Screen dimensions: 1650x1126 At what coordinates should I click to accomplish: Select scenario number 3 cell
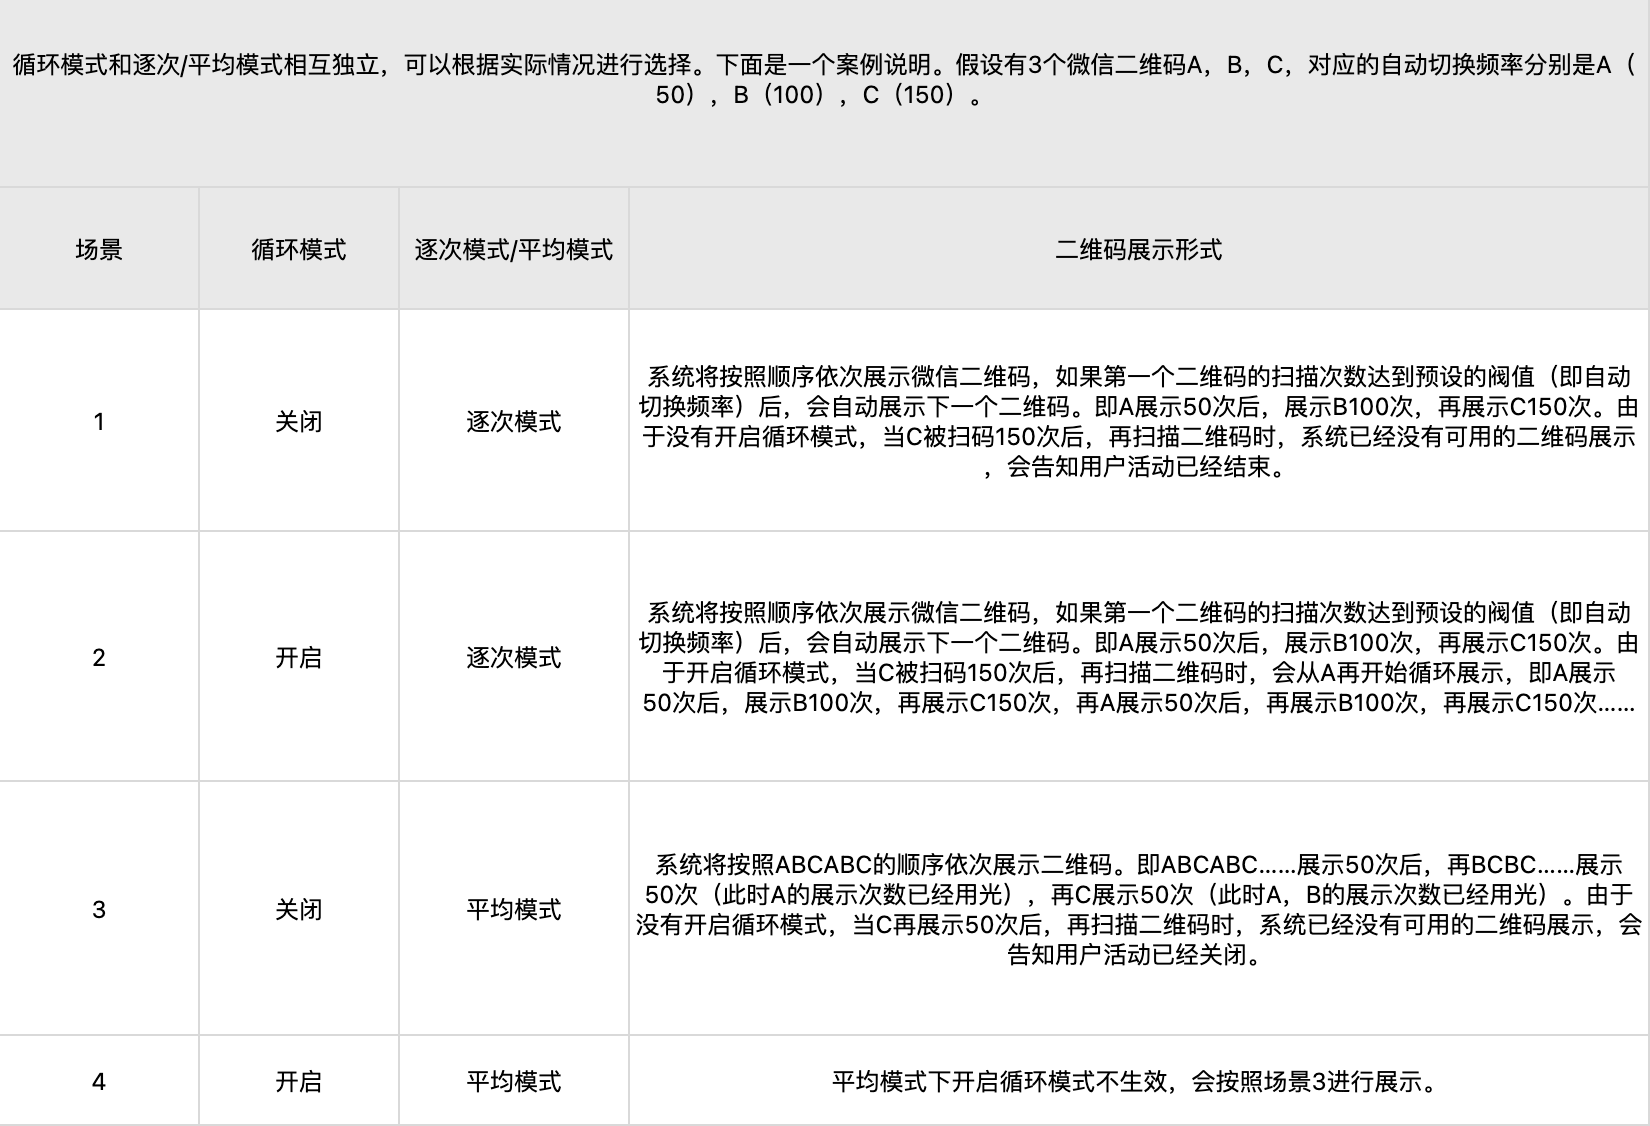click(99, 910)
